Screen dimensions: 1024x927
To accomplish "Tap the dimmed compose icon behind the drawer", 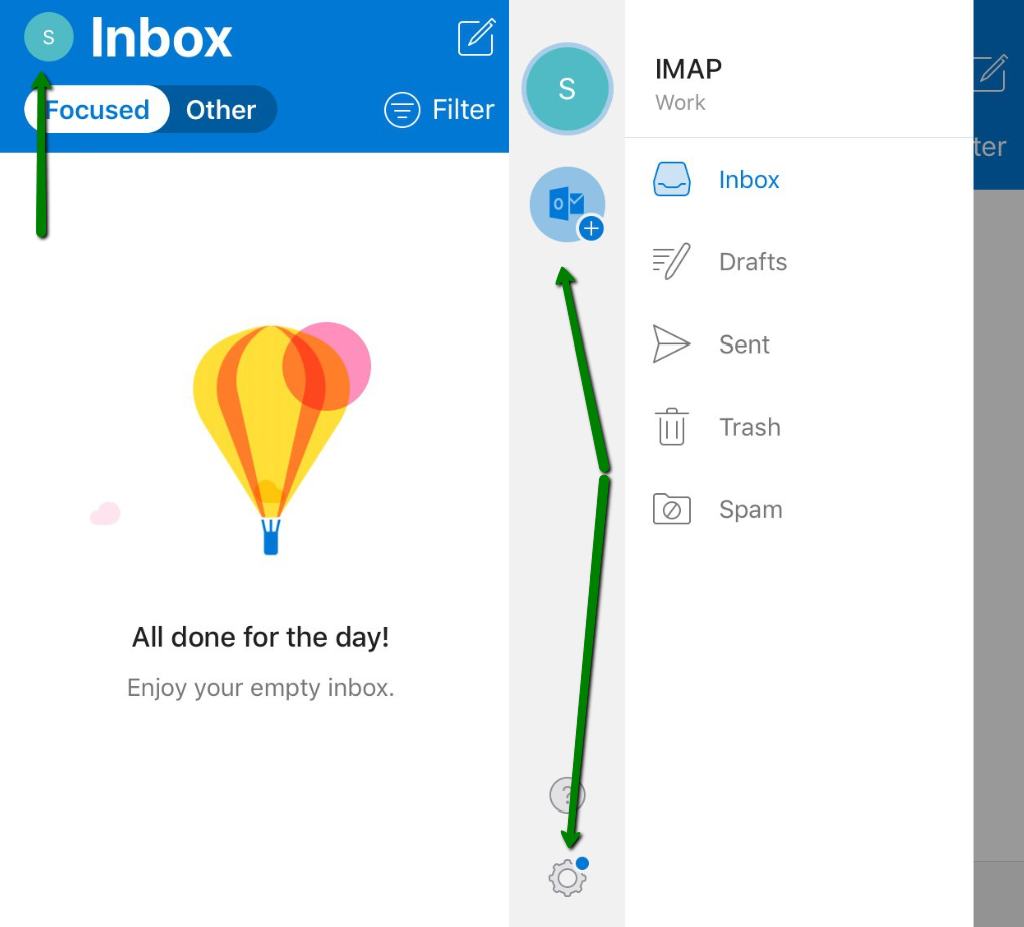I will pos(991,73).
